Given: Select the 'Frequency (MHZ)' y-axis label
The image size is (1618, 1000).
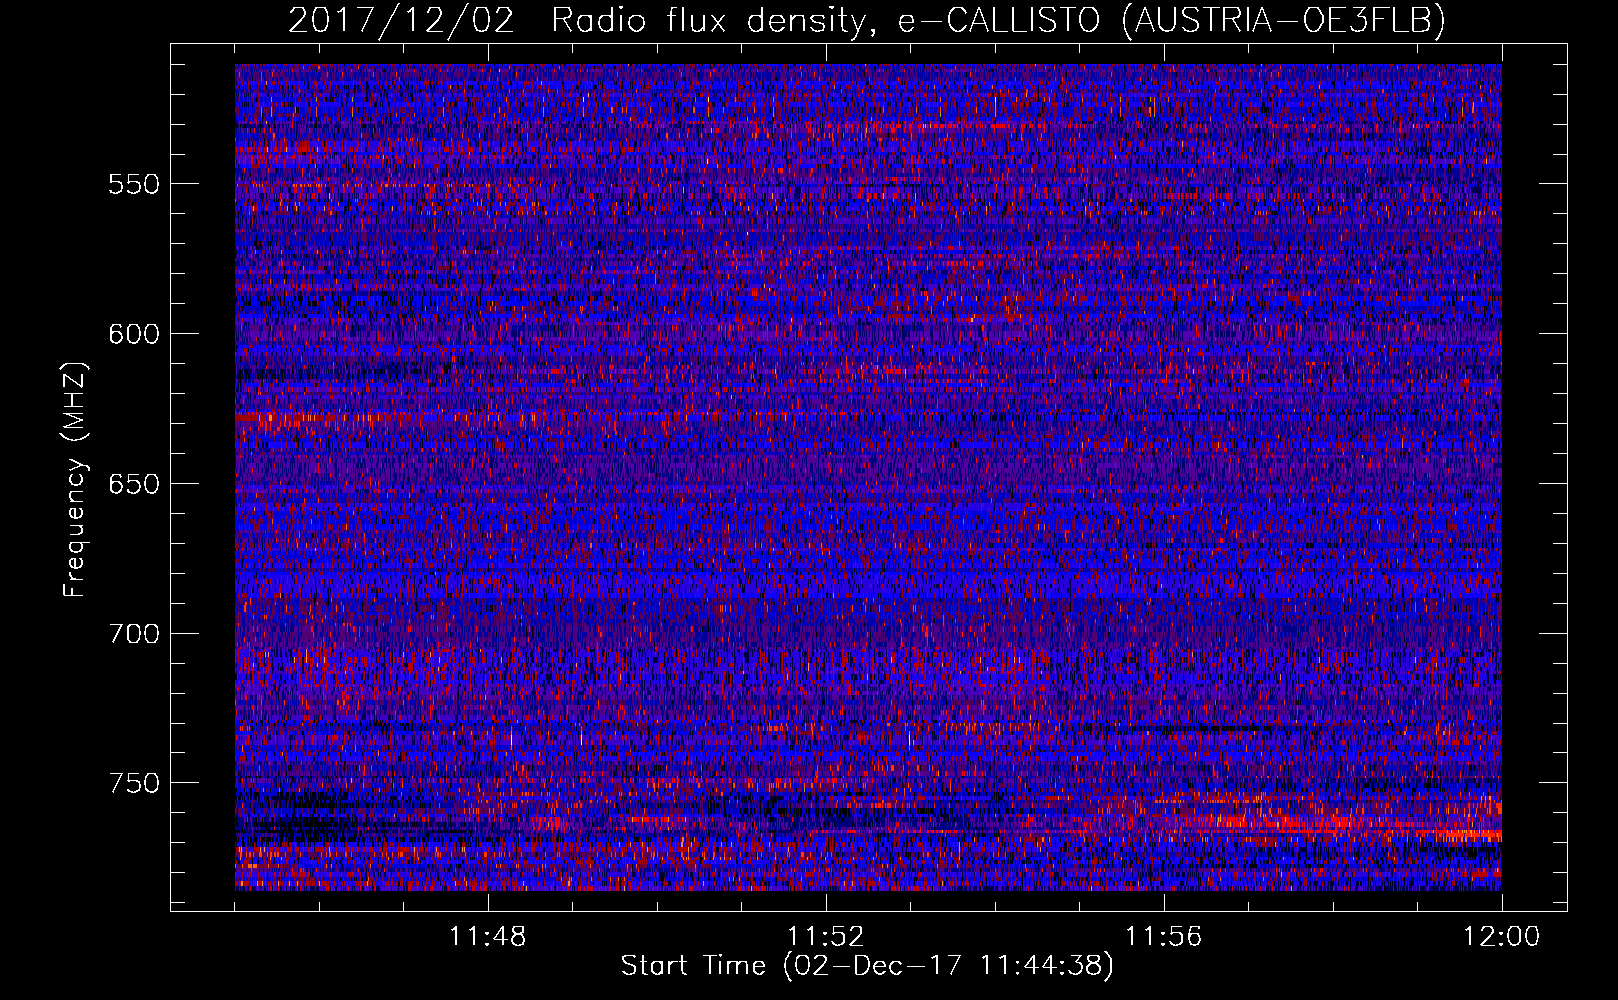Looking at the screenshot, I should [x=74, y=480].
